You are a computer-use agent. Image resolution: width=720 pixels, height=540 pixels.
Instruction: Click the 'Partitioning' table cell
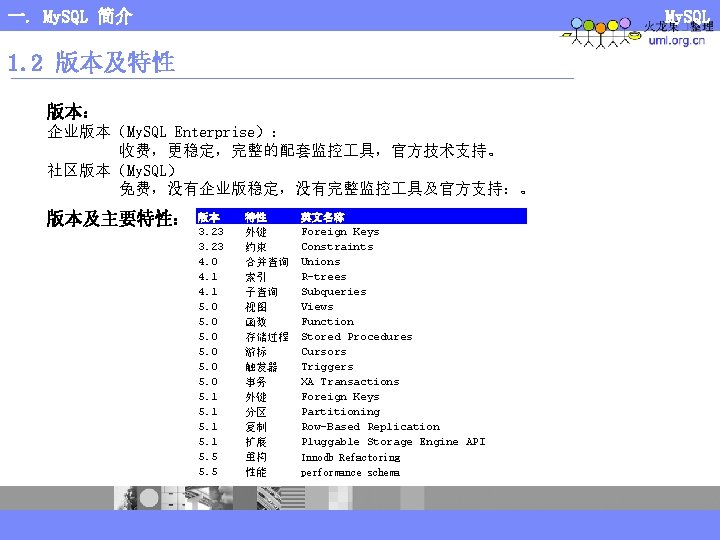[x=340, y=412]
